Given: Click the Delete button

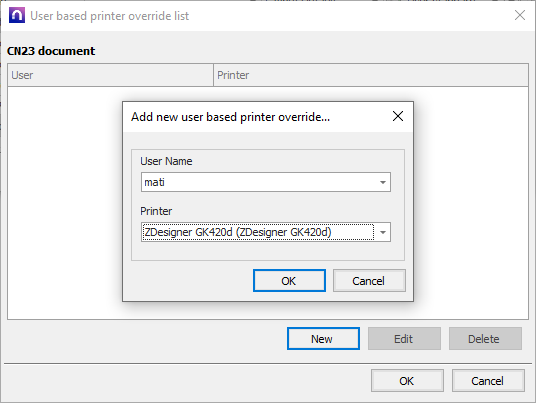Looking at the screenshot, I should tap(485, 339).
